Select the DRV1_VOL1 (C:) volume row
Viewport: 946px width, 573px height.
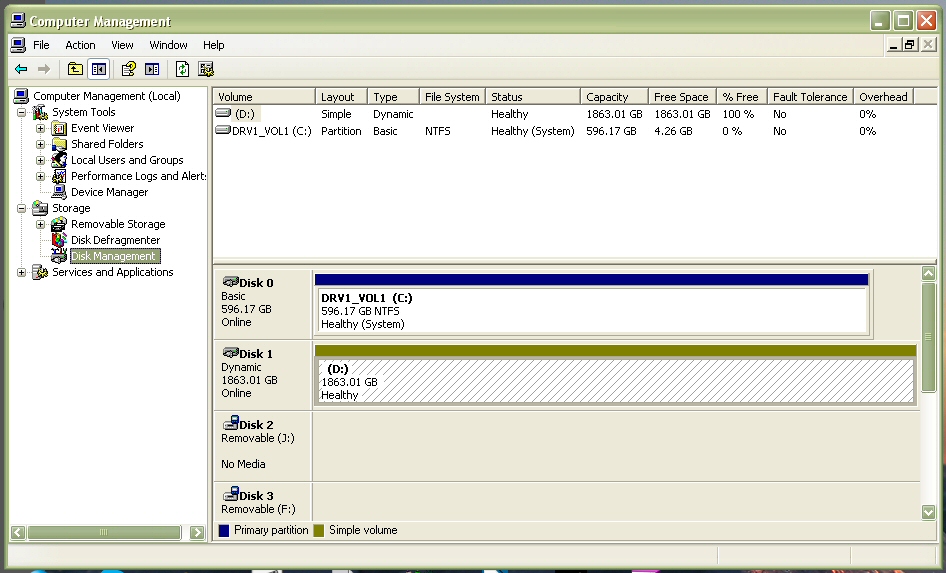[272, 131]
